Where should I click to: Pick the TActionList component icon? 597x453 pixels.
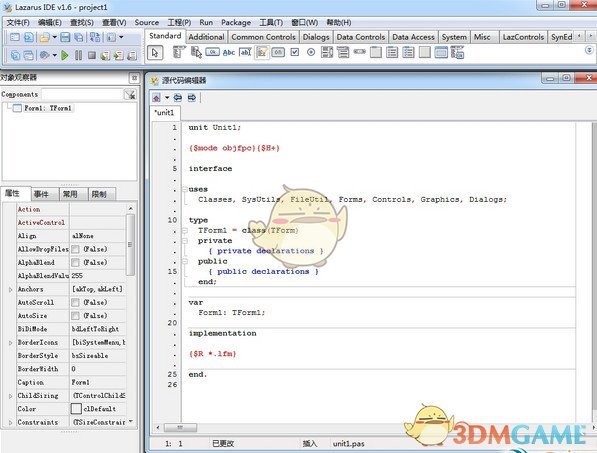pos(457,52)
